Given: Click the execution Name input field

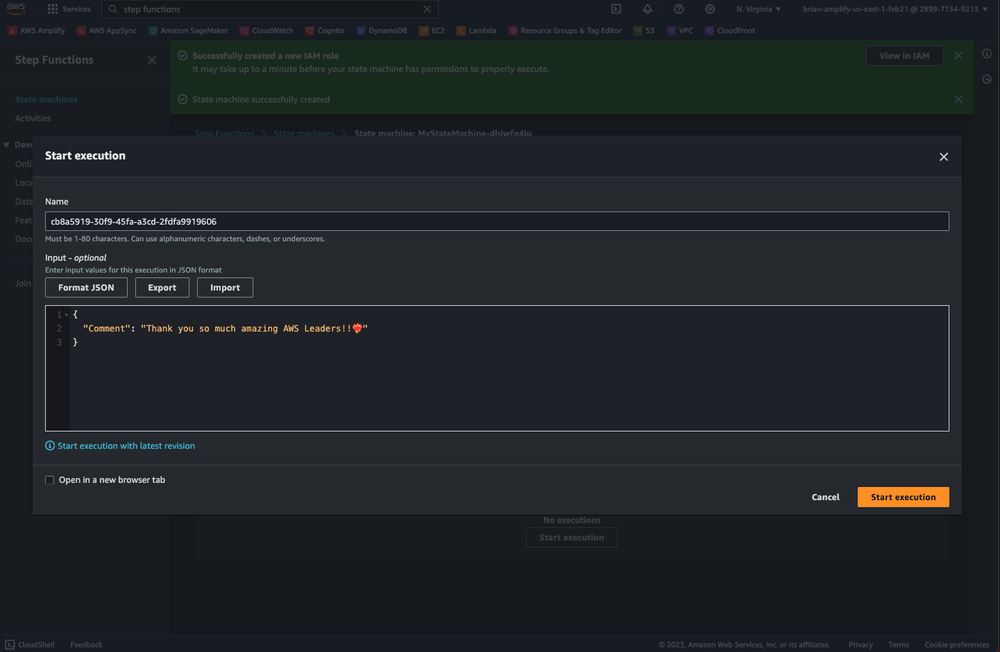Looking at the screenshot, I should (x=497, y=221).
